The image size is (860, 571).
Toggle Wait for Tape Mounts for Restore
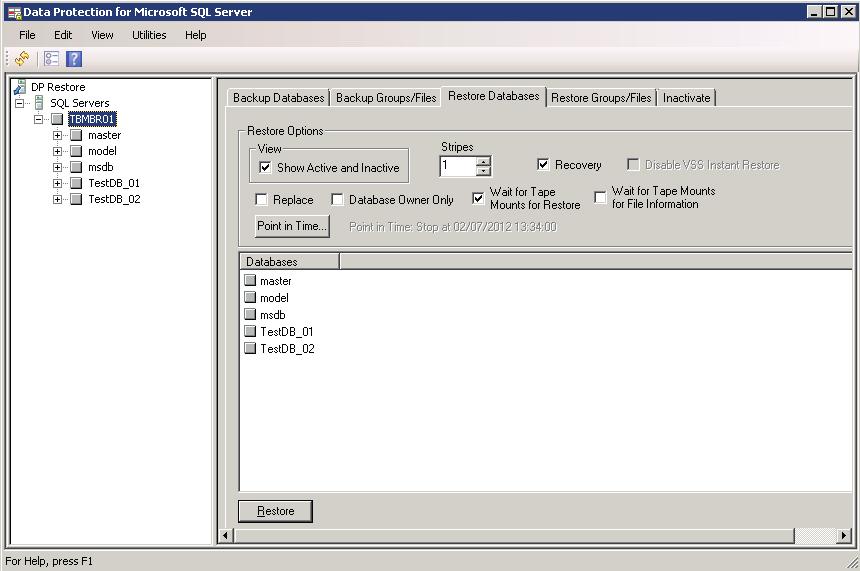point(478,198)
